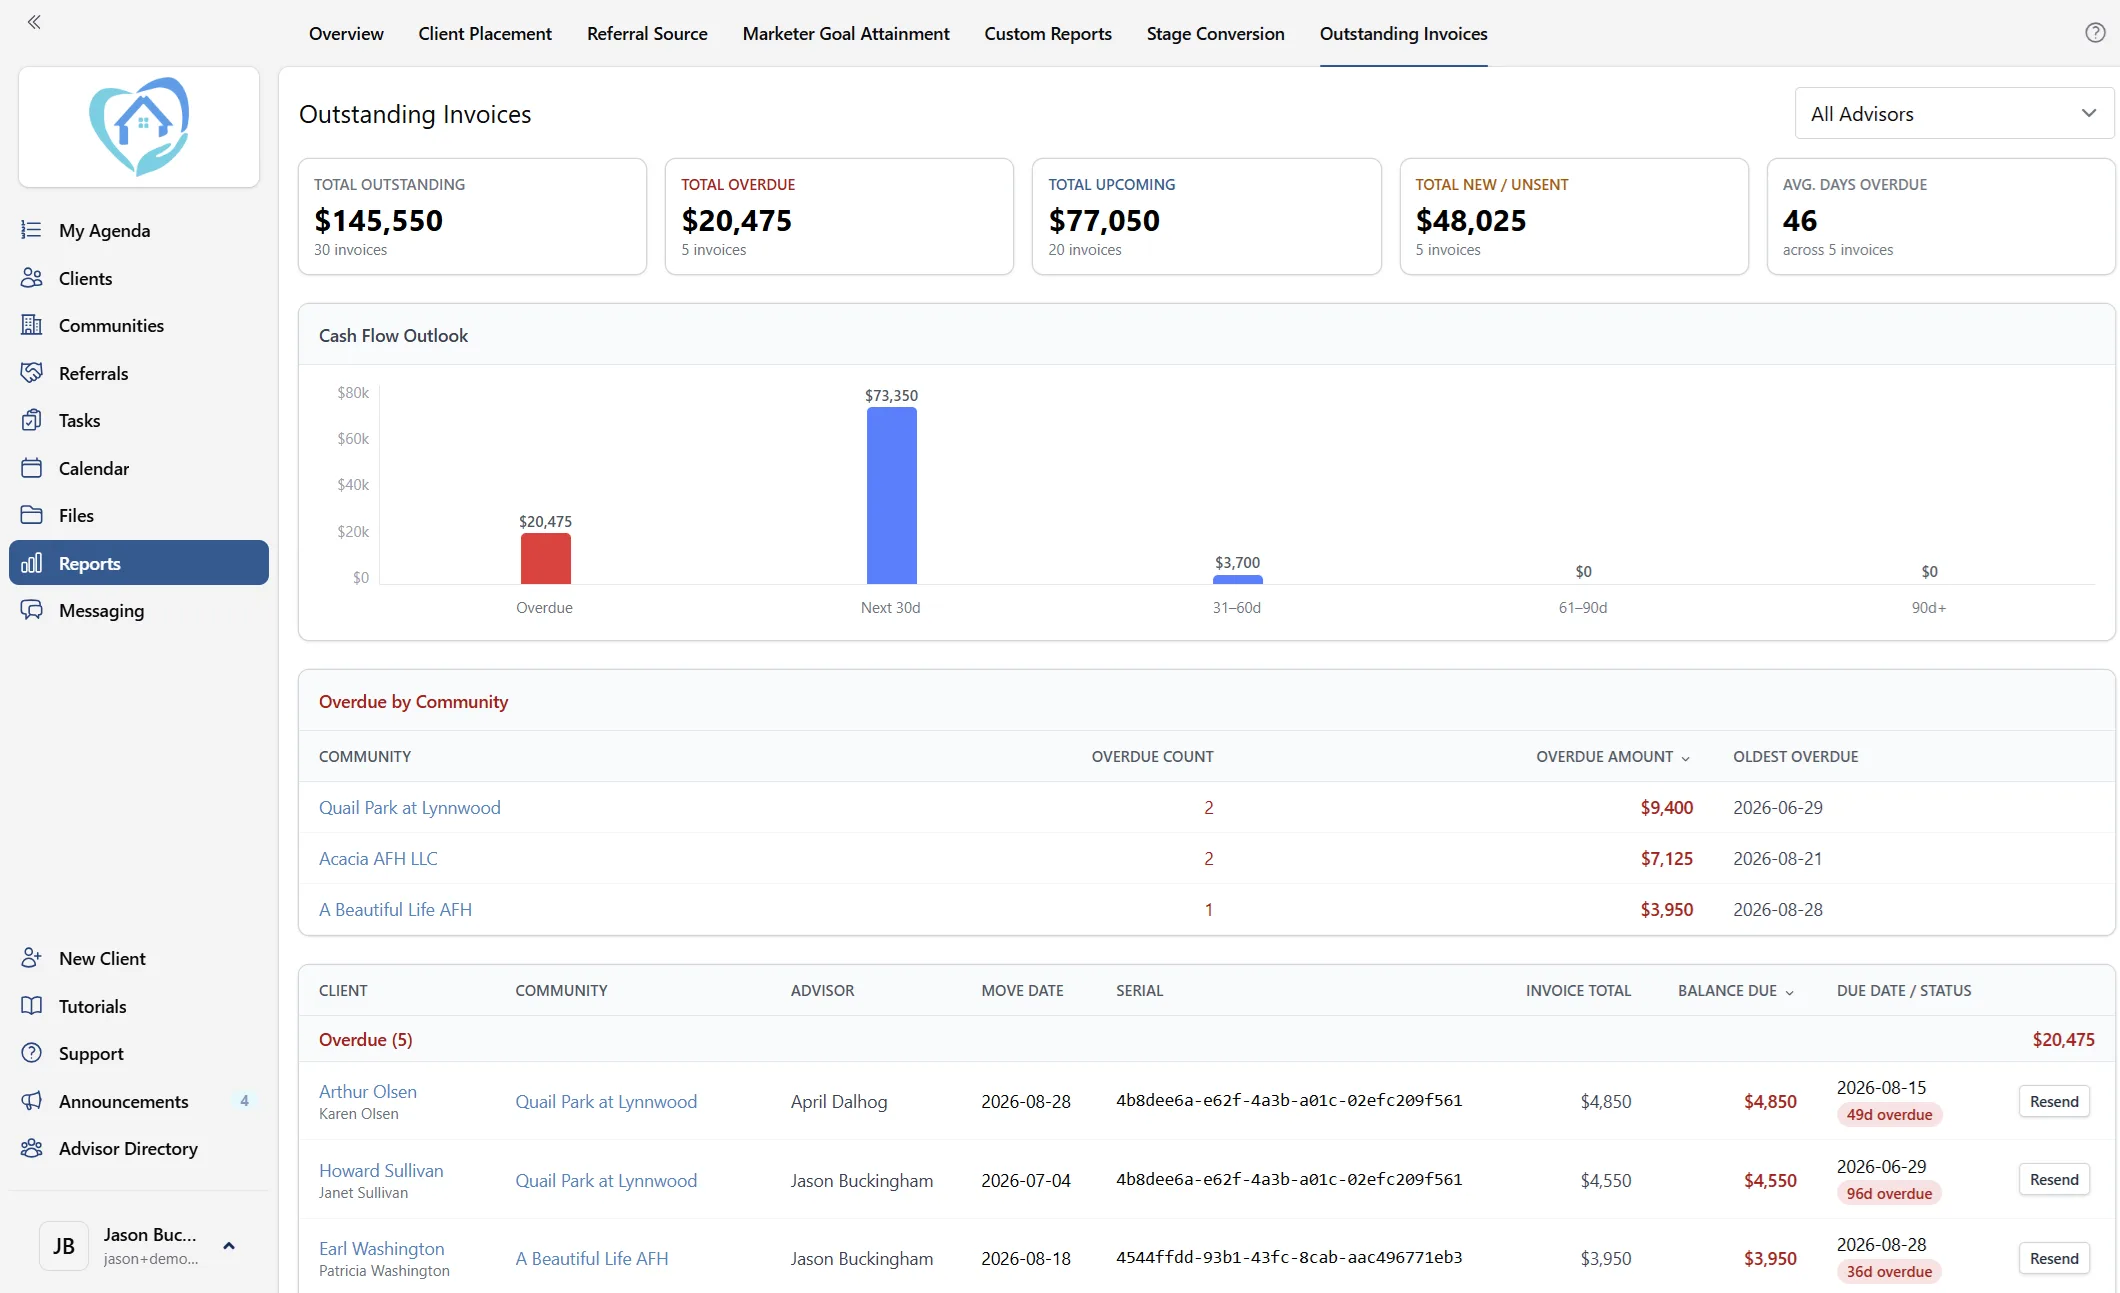Switch to the Overview tab
The height and width of the screenshot is (1293, 2120).
(346, 34)
